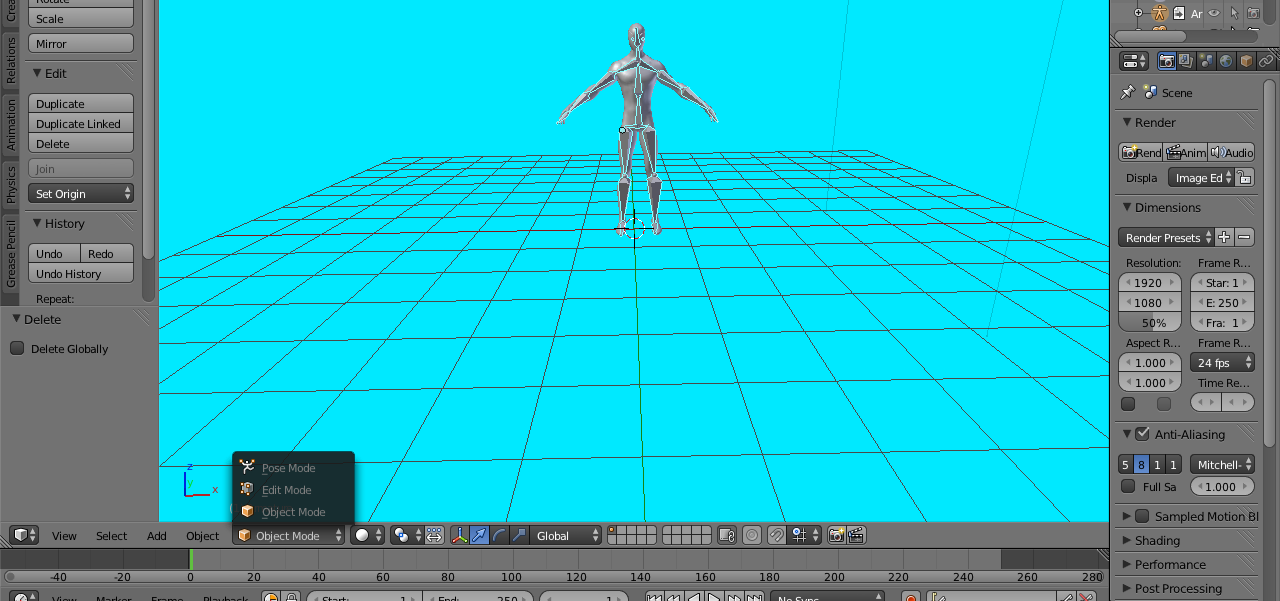Select the rotate manipulator arc icon
Screen dimensions: 1280x601
(499, 536)
